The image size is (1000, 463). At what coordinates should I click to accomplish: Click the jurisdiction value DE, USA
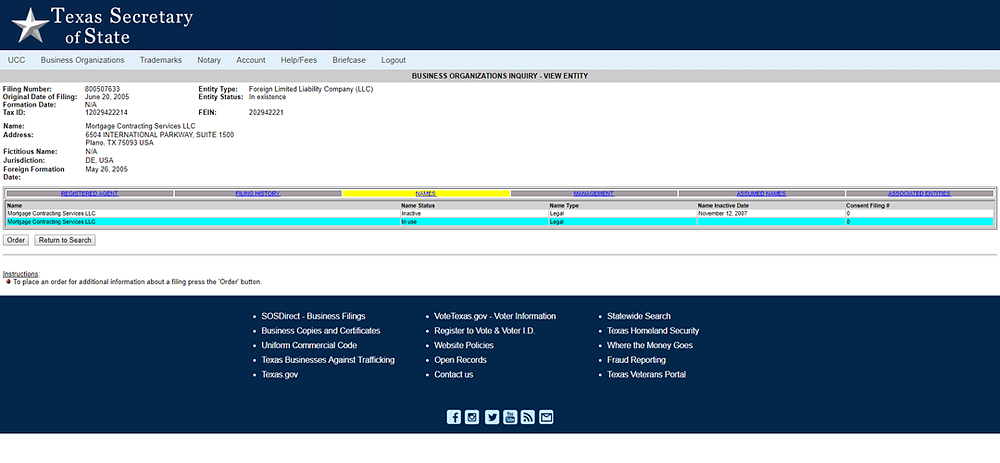point(99,161)
